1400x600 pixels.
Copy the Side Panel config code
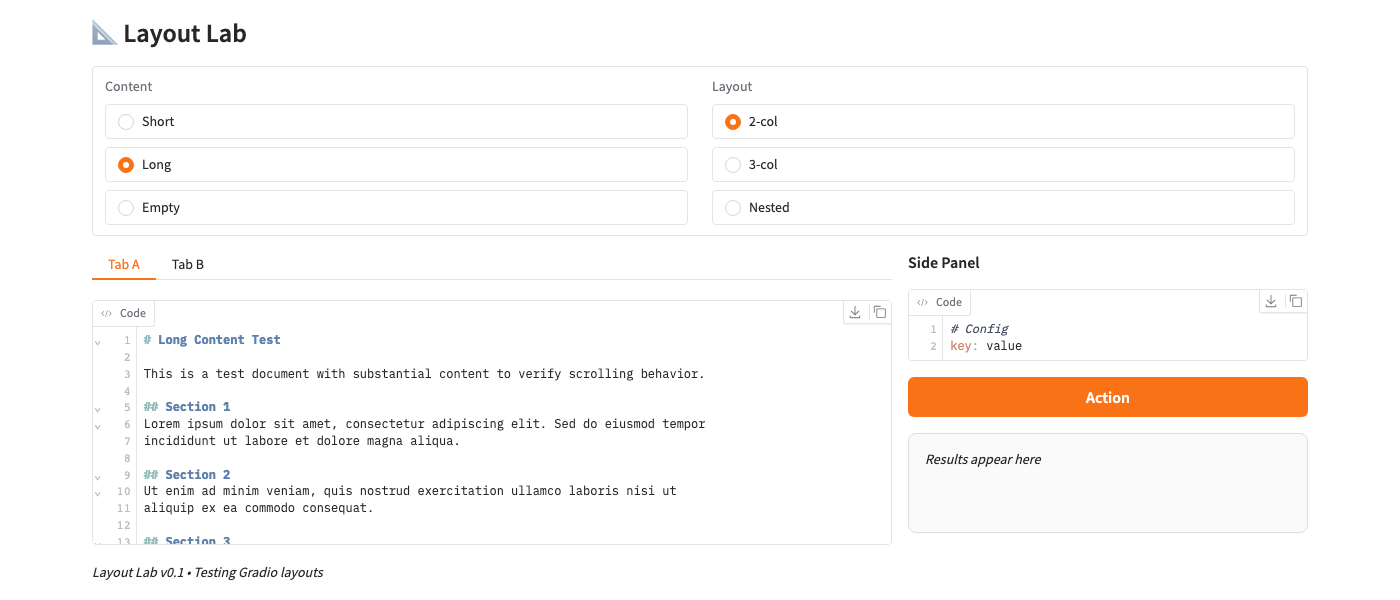tap(1296, 301)
